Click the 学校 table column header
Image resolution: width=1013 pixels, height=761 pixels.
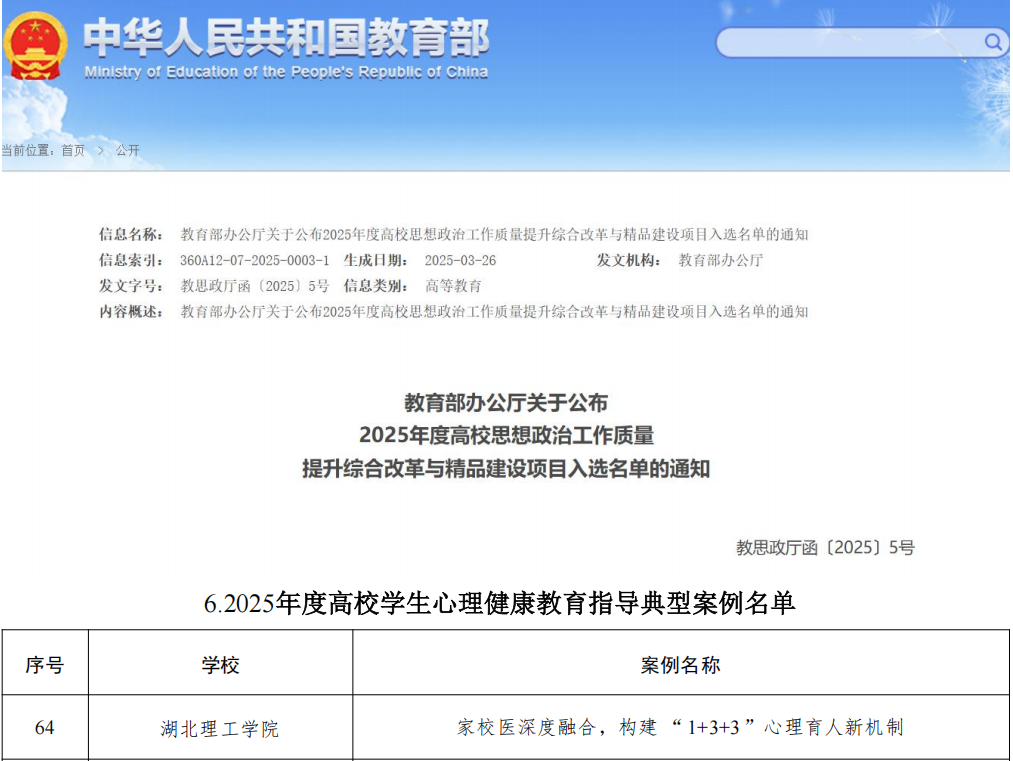(220, 665)
